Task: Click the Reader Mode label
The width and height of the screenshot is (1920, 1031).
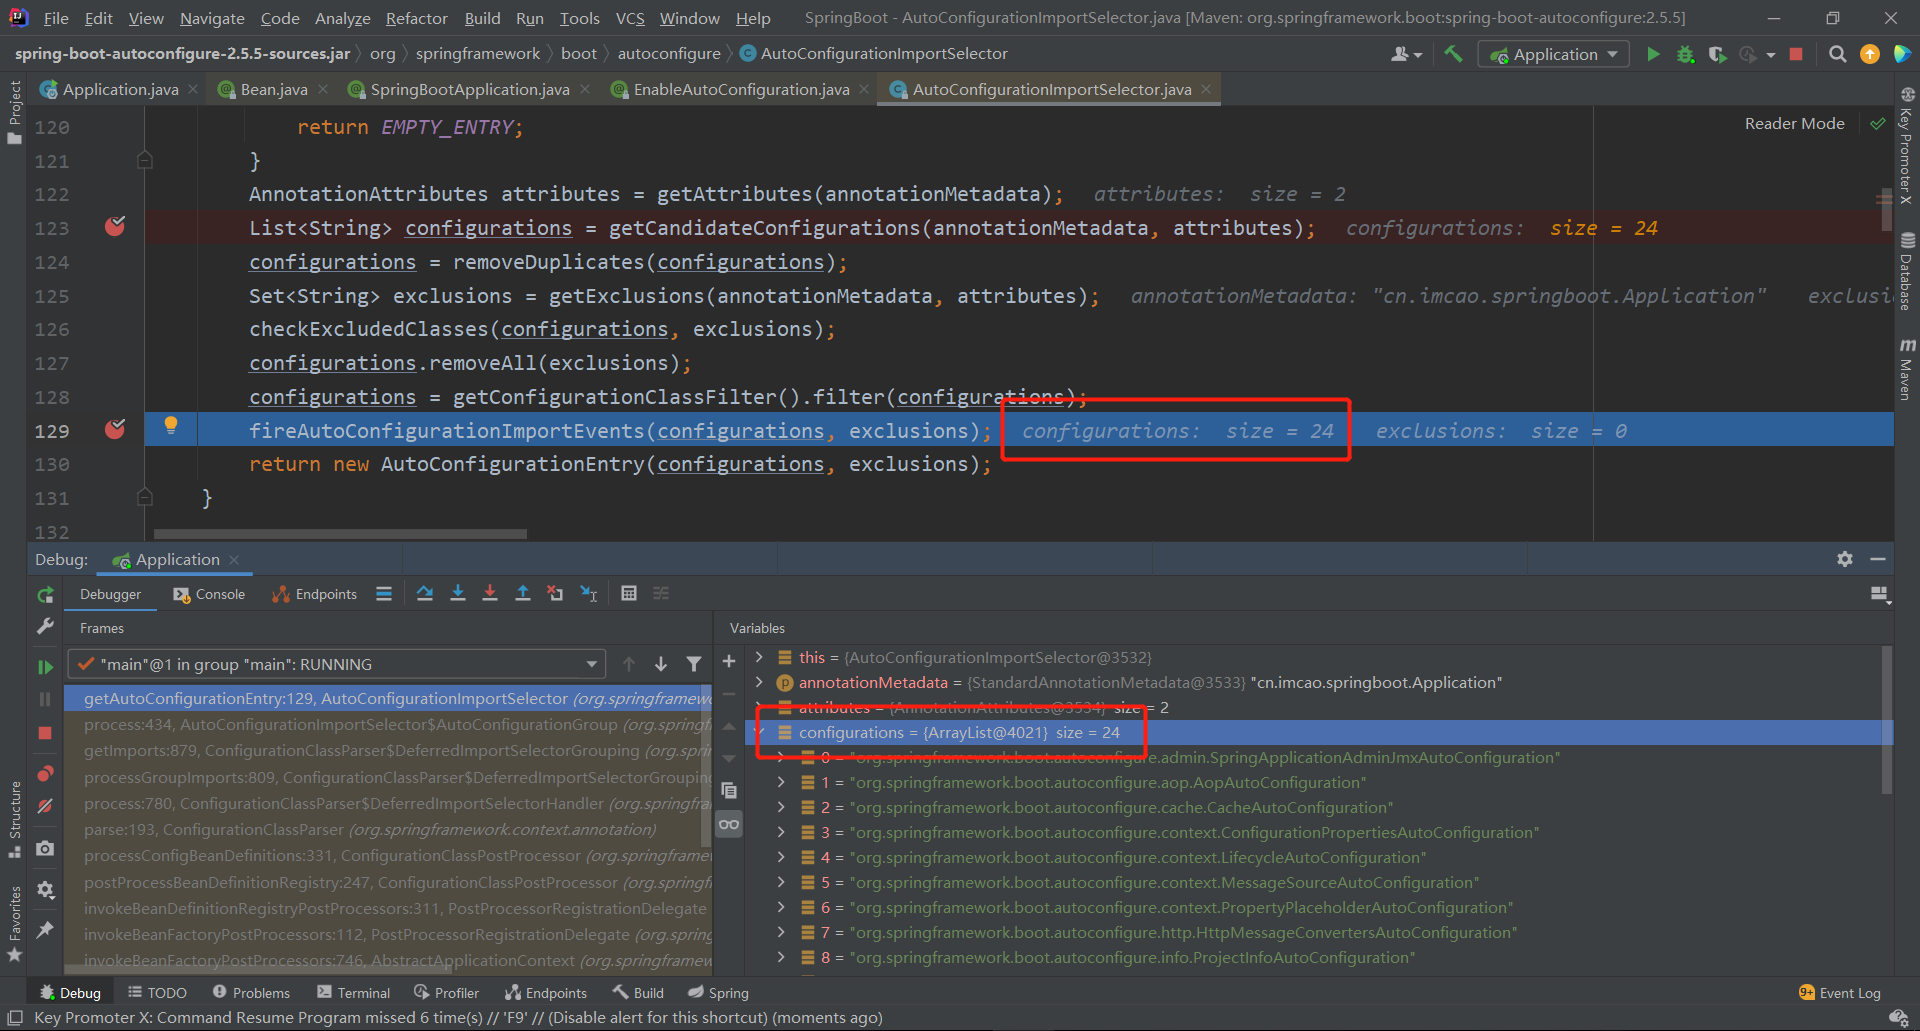Action: (x=1794, y=123)
